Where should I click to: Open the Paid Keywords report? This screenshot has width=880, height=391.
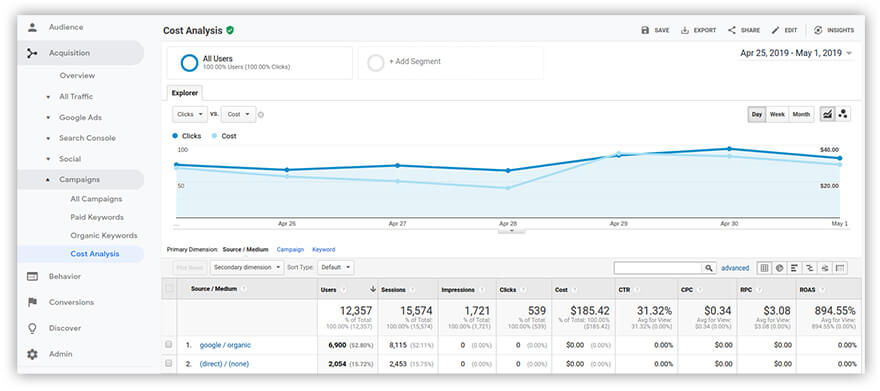pos(97,217)
